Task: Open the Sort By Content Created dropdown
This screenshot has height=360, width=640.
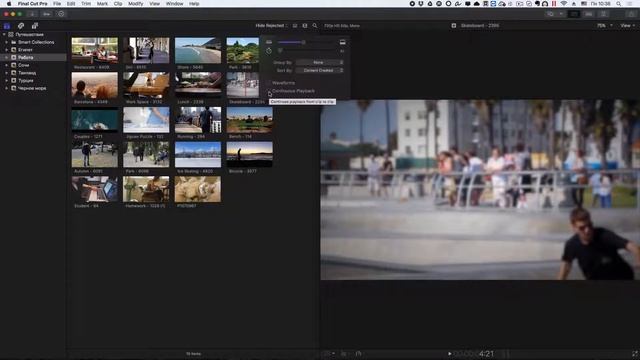Action: click(320, 70)
